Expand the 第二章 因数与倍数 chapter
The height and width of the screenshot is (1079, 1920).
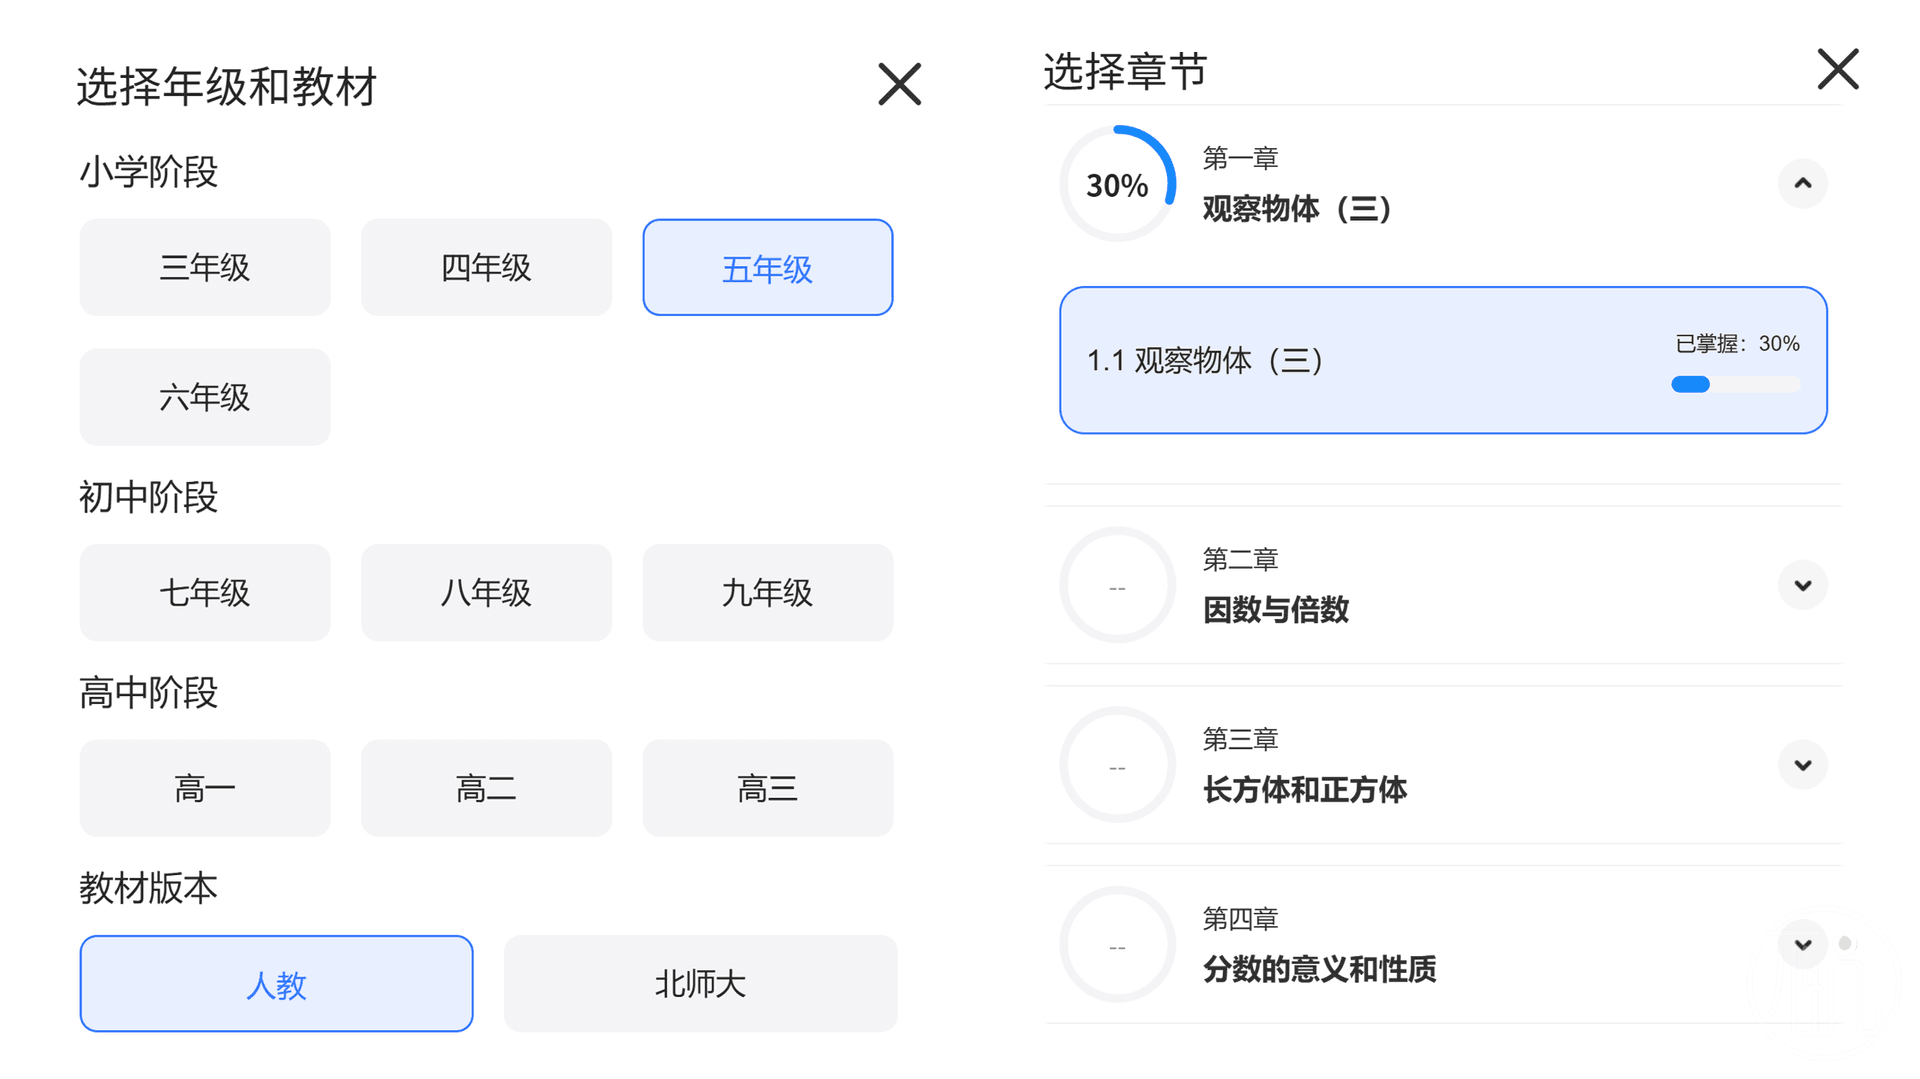tap(1802, 585)
